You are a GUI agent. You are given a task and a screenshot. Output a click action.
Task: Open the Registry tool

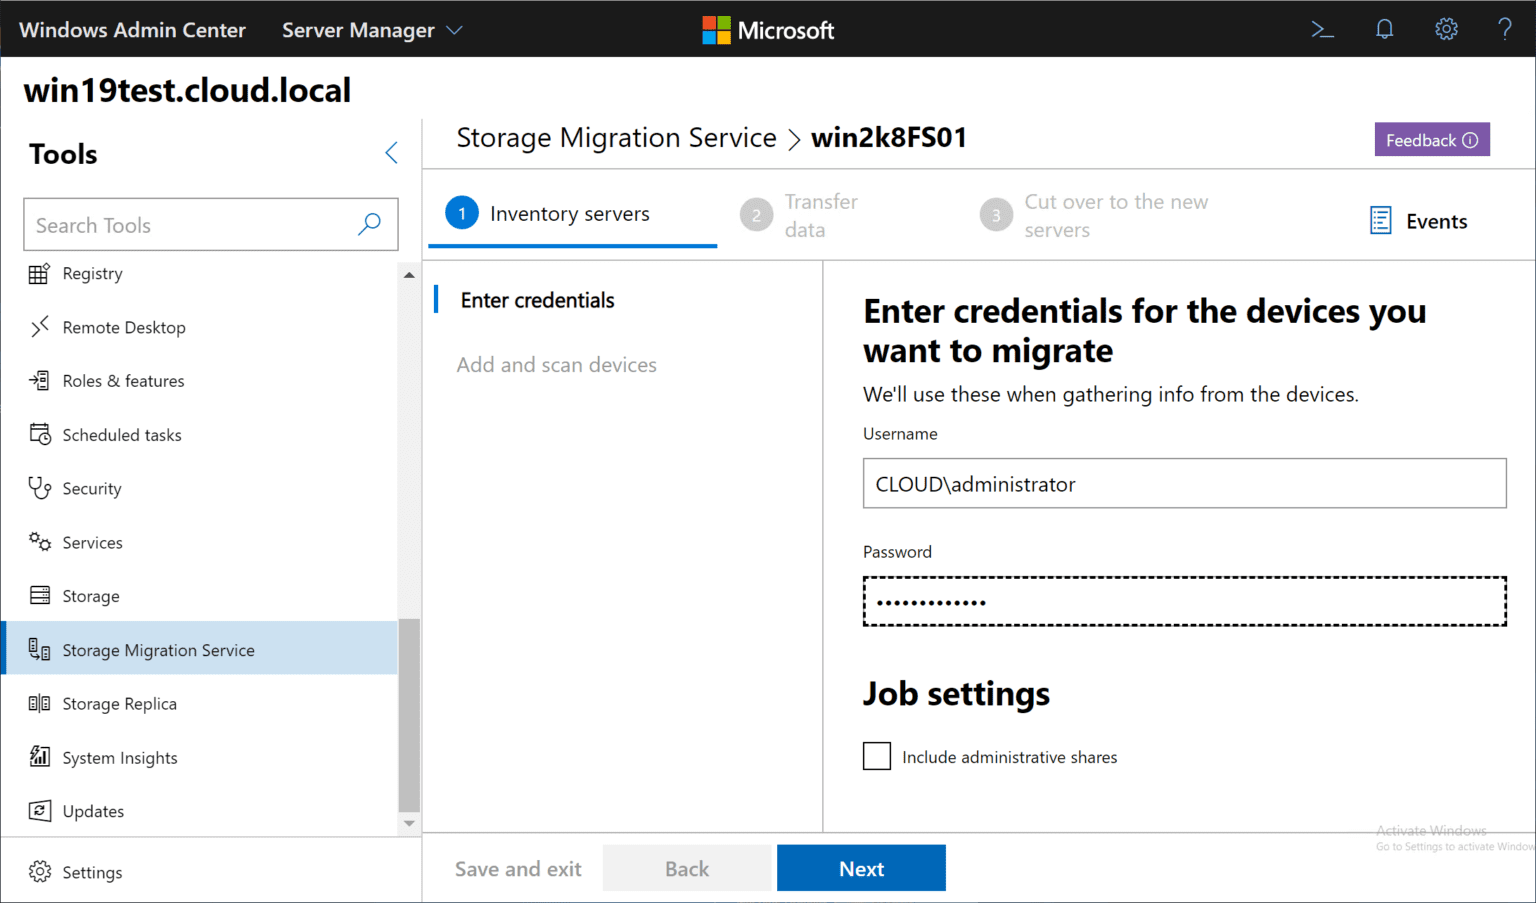pyautogui.click(x=92, y=273)
